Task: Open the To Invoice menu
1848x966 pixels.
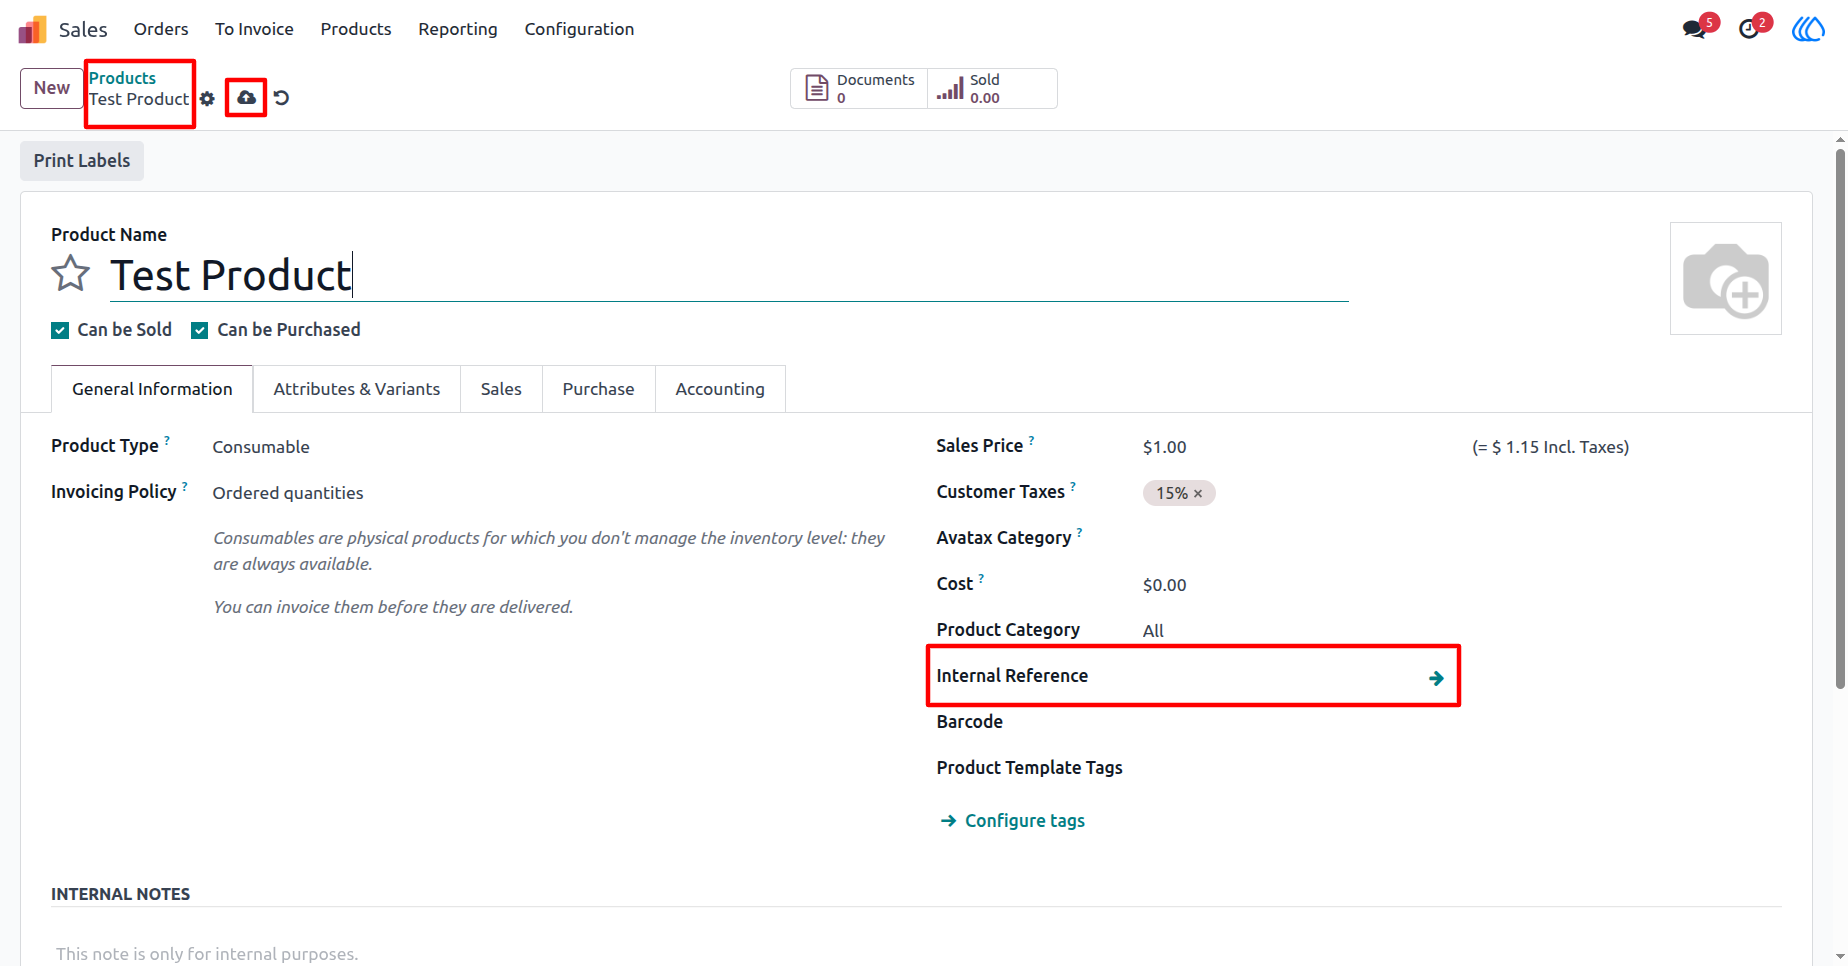Action: click(254, 29)
